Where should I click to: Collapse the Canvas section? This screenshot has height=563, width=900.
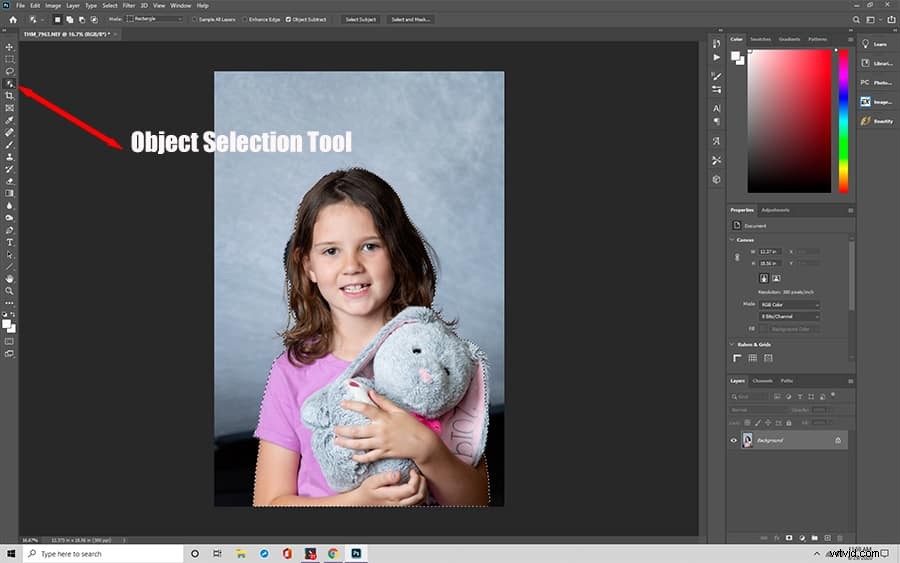click(732, 240)
